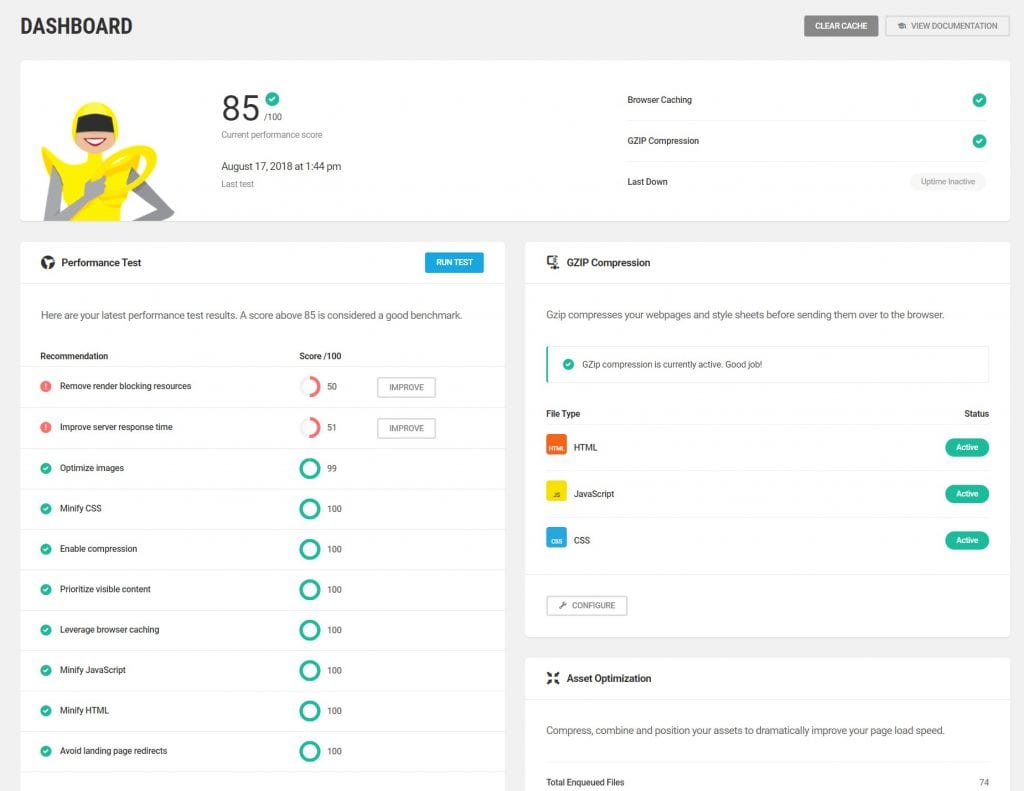
Task: Click the documentation book icon
Action: [900, 26]
